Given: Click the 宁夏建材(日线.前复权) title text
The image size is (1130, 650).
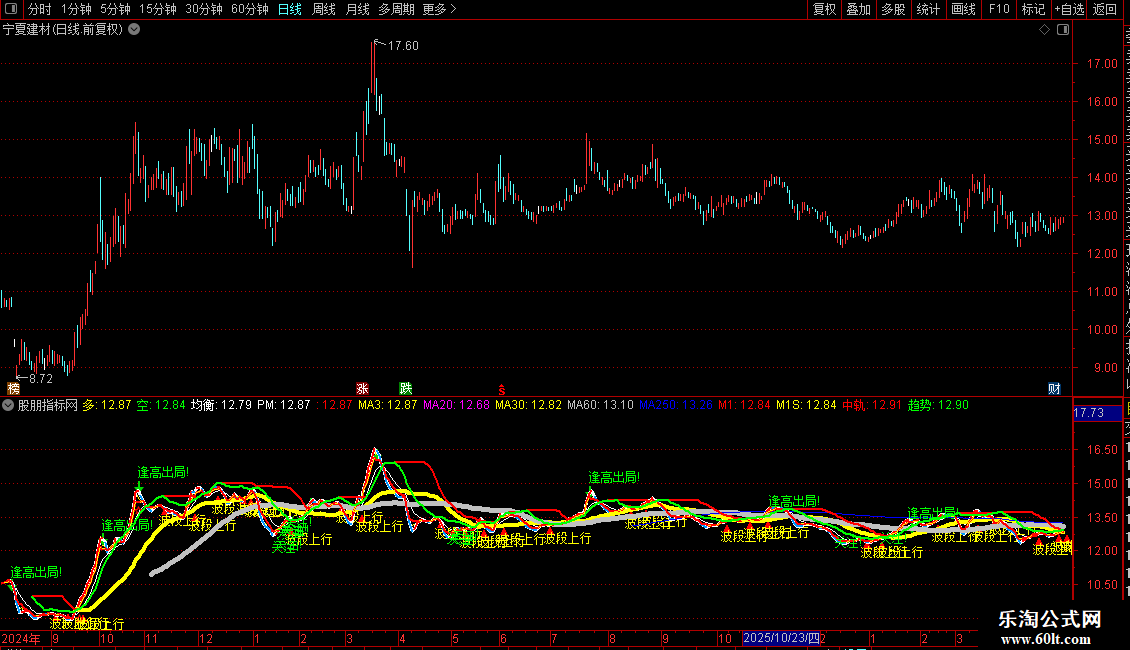Looking at the screenshot, I should tap(63, 30).
